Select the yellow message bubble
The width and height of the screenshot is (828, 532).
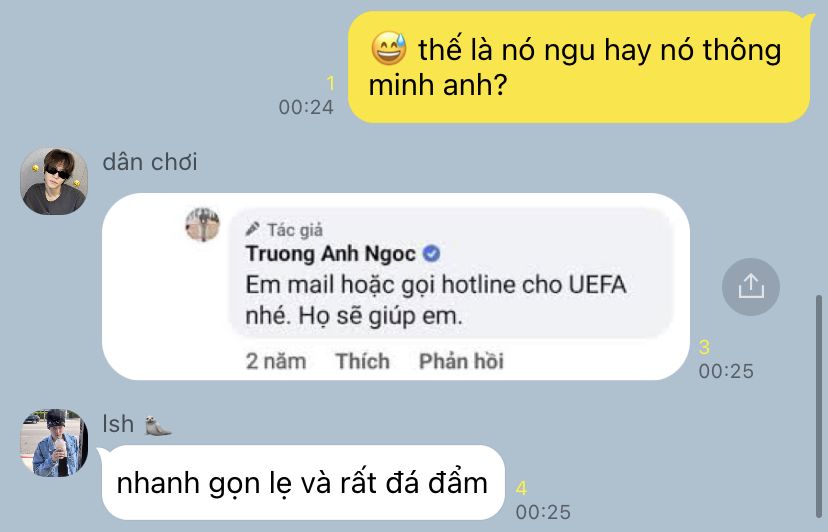[579, 67]
